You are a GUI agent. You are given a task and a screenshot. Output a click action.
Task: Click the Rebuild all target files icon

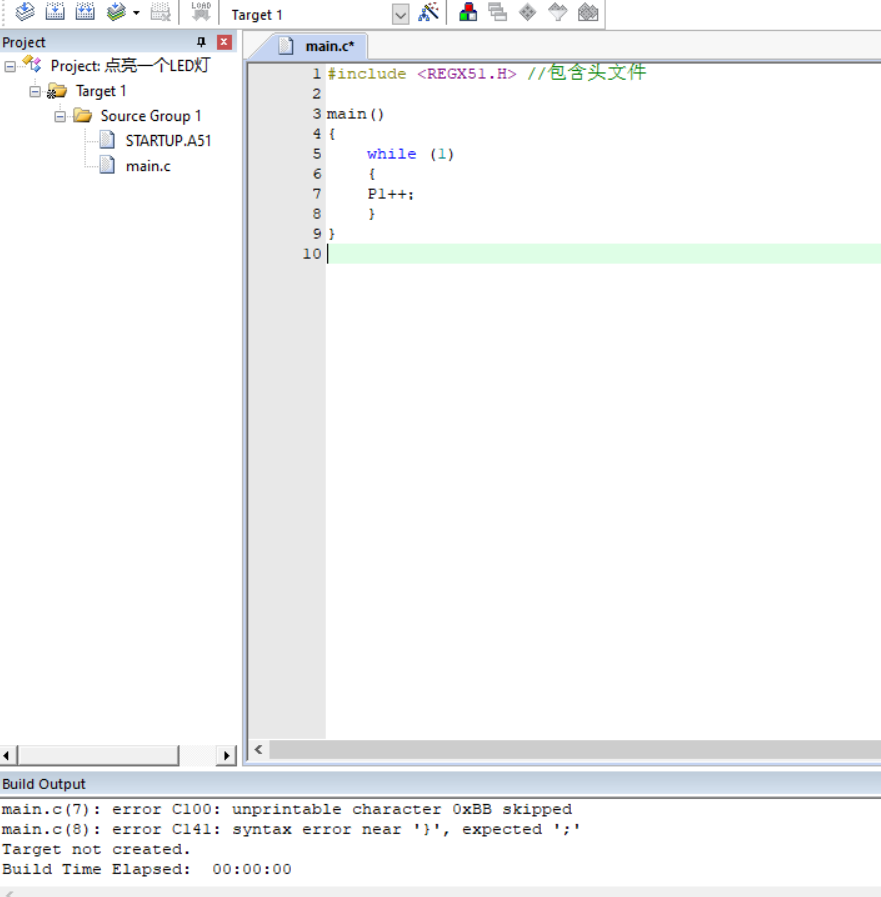click(x=85, y=12)
